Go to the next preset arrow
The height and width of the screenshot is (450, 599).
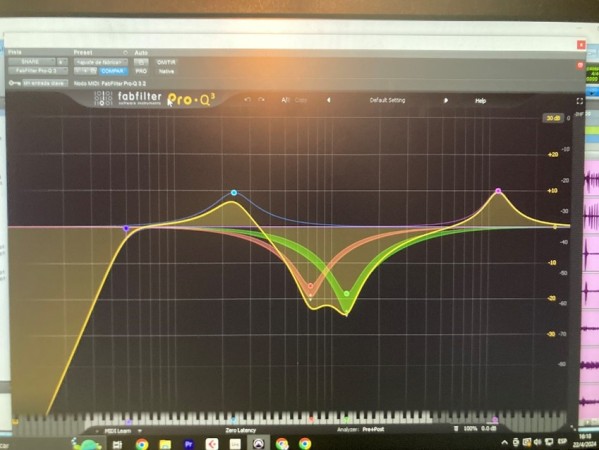point(445,100)
